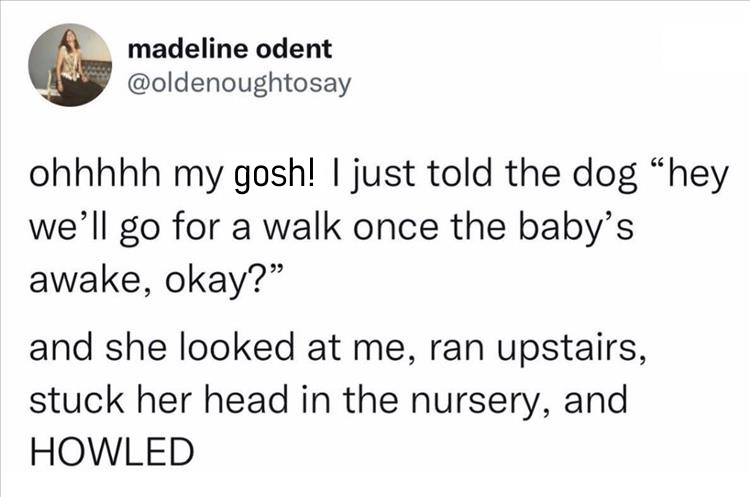Screen dimensions: 750x497
Task: Open madeline odent's profile picture
Action: 67,66
